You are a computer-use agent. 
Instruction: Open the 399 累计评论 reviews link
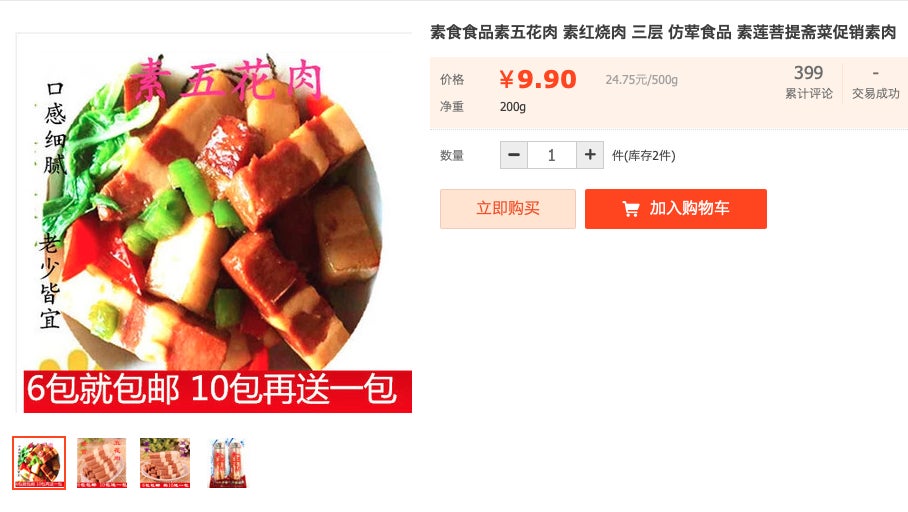pos(808,82)
